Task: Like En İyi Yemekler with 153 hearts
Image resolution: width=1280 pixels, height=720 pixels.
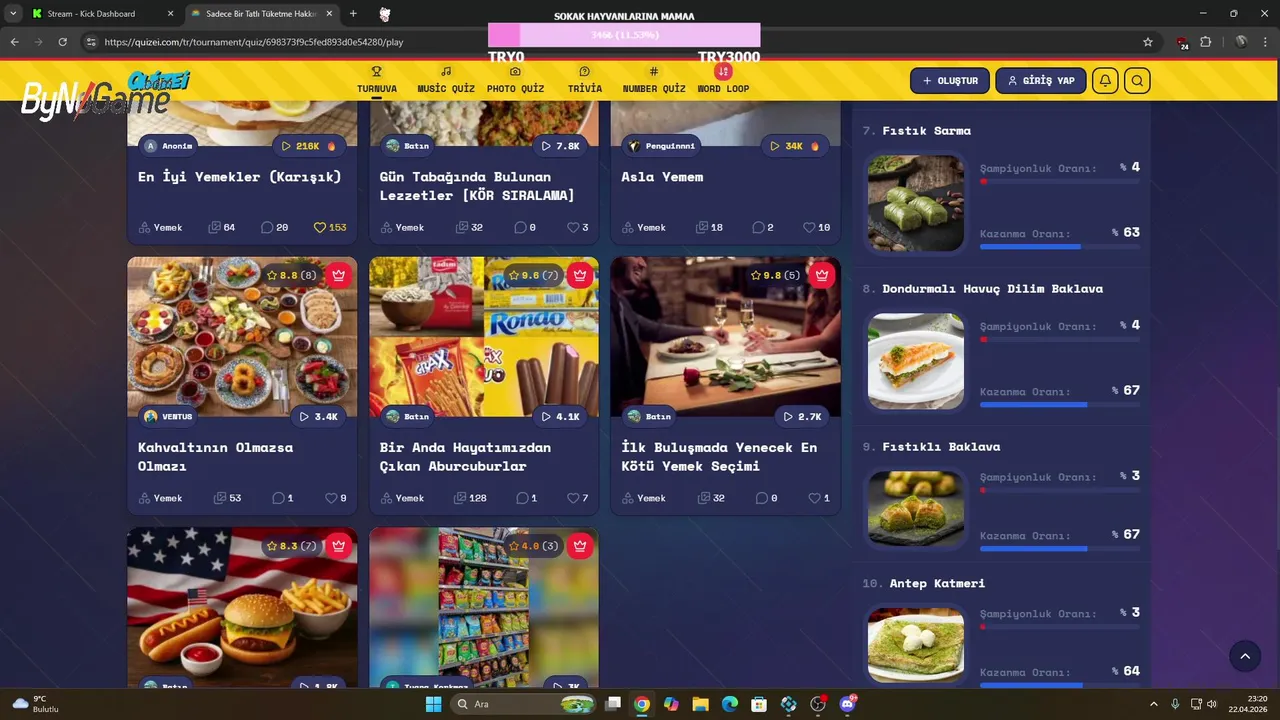Action: point(330,227)
